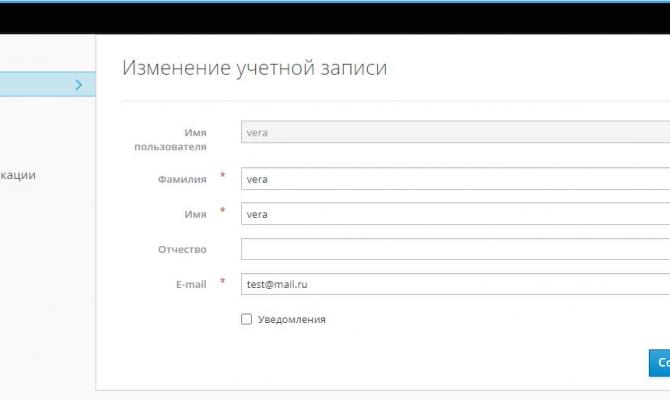
Task: Click the Фамилия field label
Action: (x=185, y=179)
